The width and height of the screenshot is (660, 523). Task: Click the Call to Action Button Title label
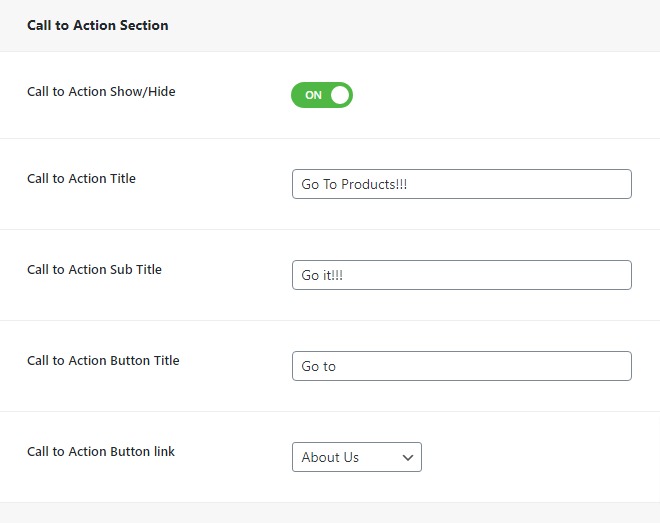pyautogui.click(x=103, y=361)
